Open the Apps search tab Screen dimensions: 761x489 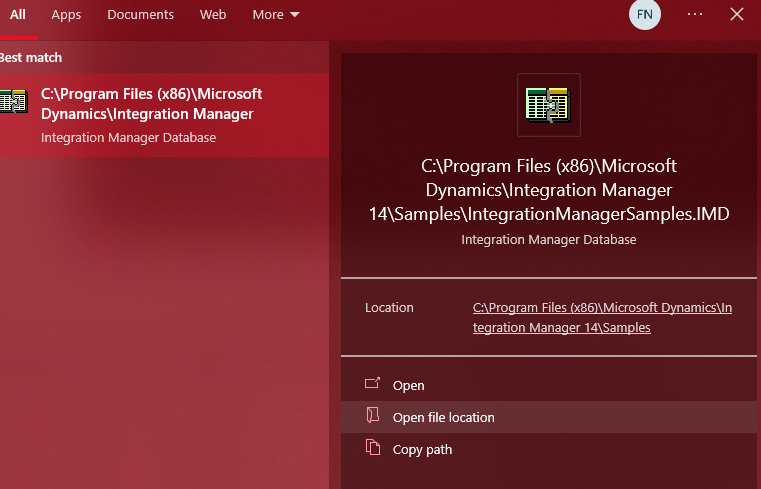coord(66,15)
